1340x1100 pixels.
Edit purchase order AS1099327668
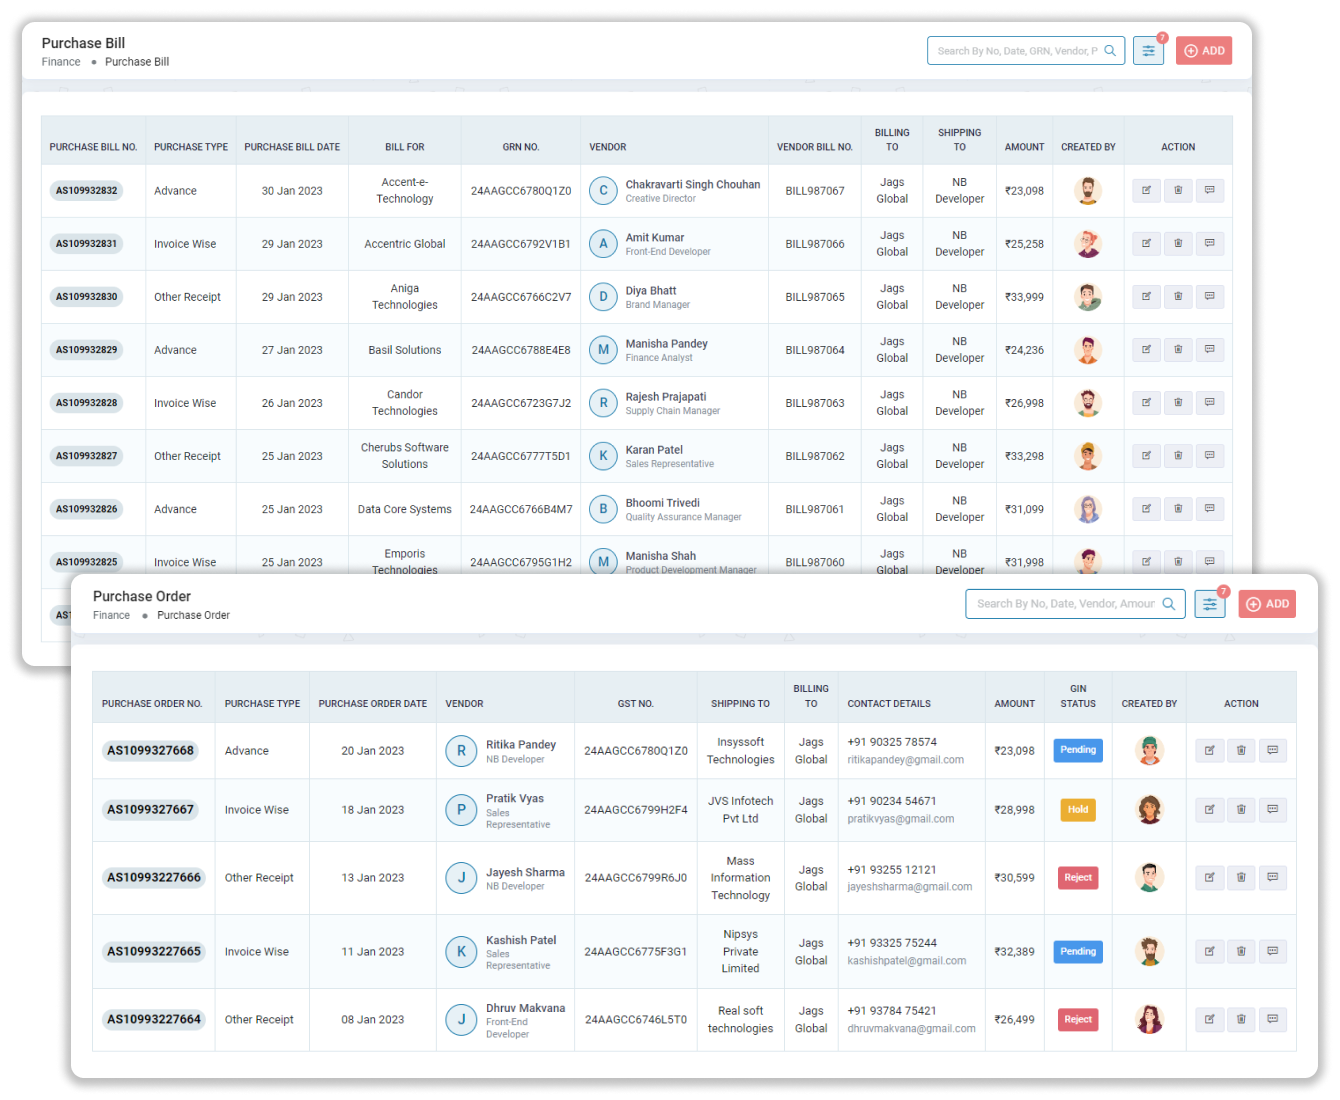tap(1209, 750)
